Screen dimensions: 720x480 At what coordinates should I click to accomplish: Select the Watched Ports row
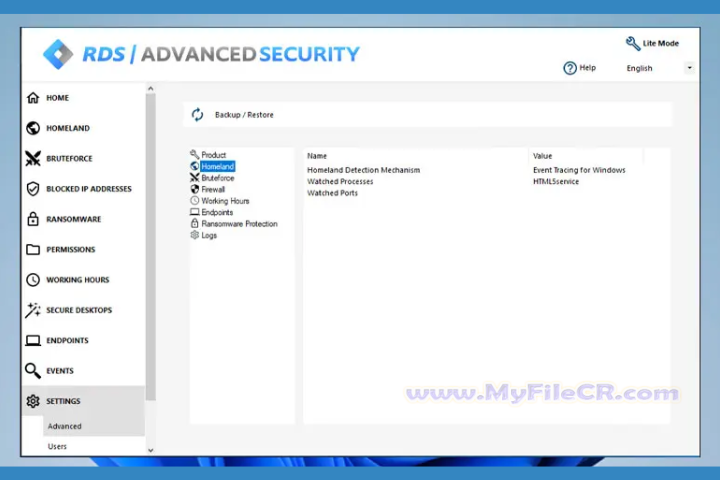(332, 193)
